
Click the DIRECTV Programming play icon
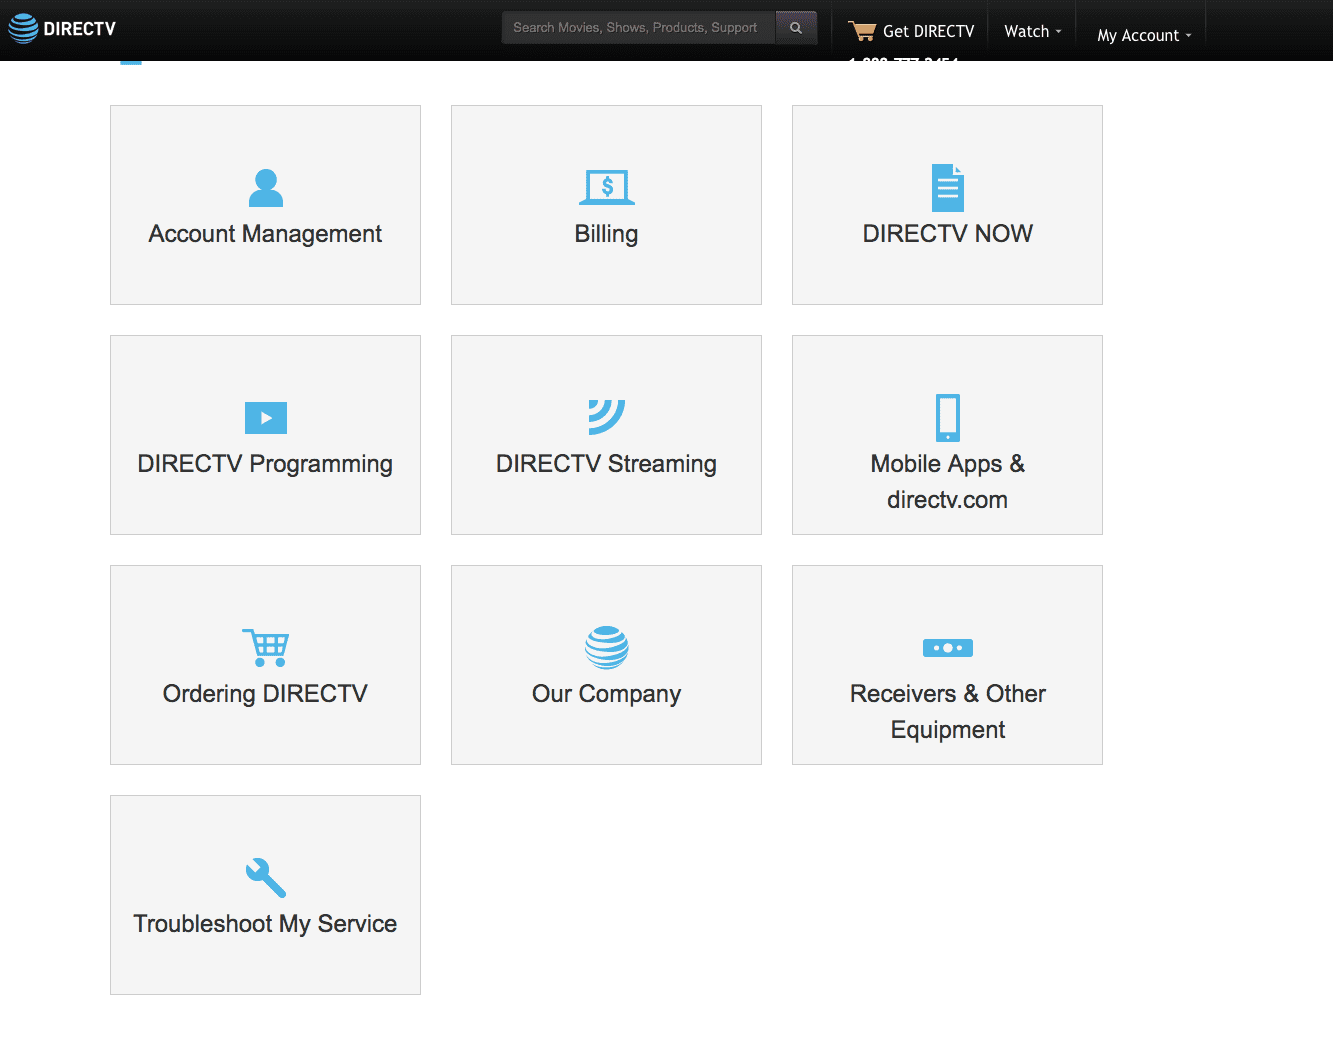click(265, 418)
